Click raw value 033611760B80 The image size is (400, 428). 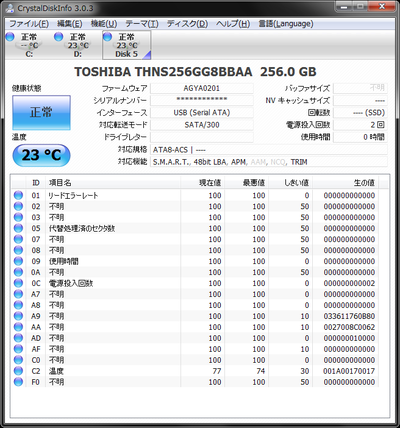pos(349,316)
